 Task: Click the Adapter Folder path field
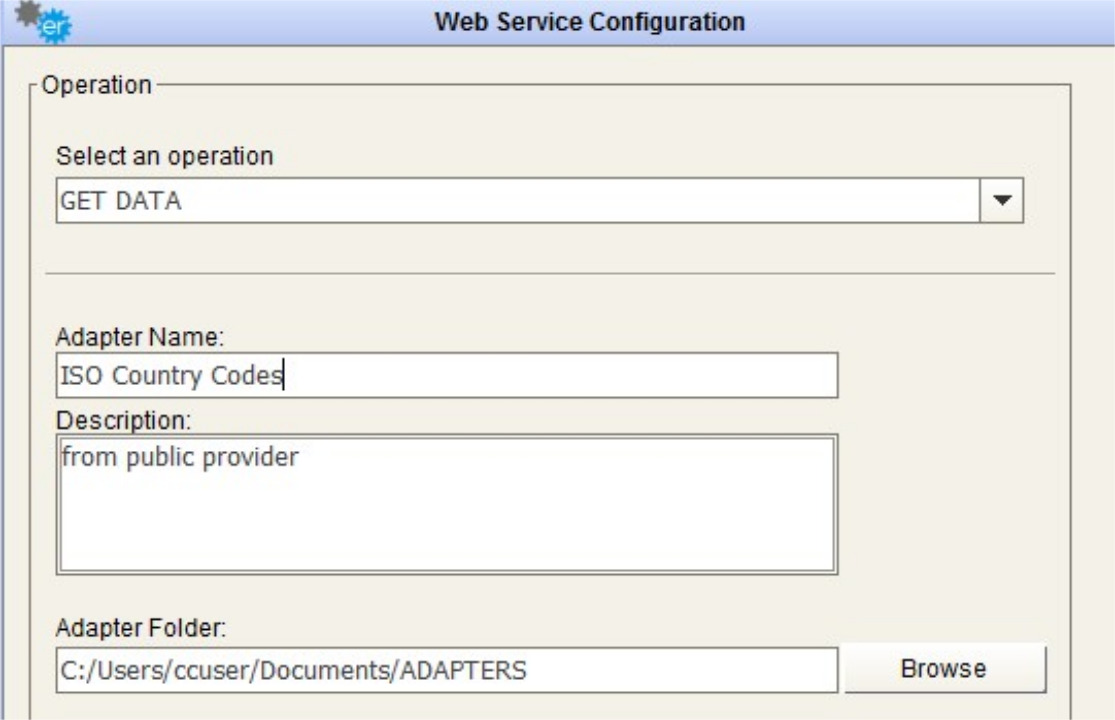click(446, 670)
